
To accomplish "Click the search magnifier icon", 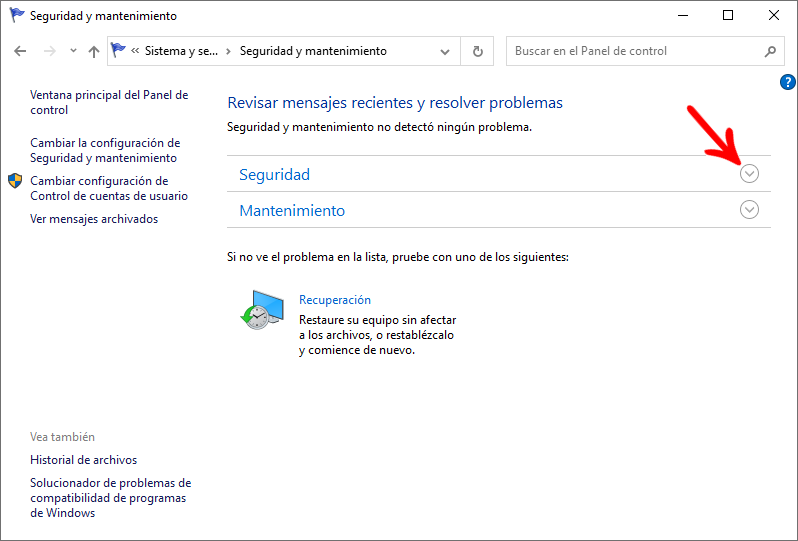I will [x=771, y=51].
